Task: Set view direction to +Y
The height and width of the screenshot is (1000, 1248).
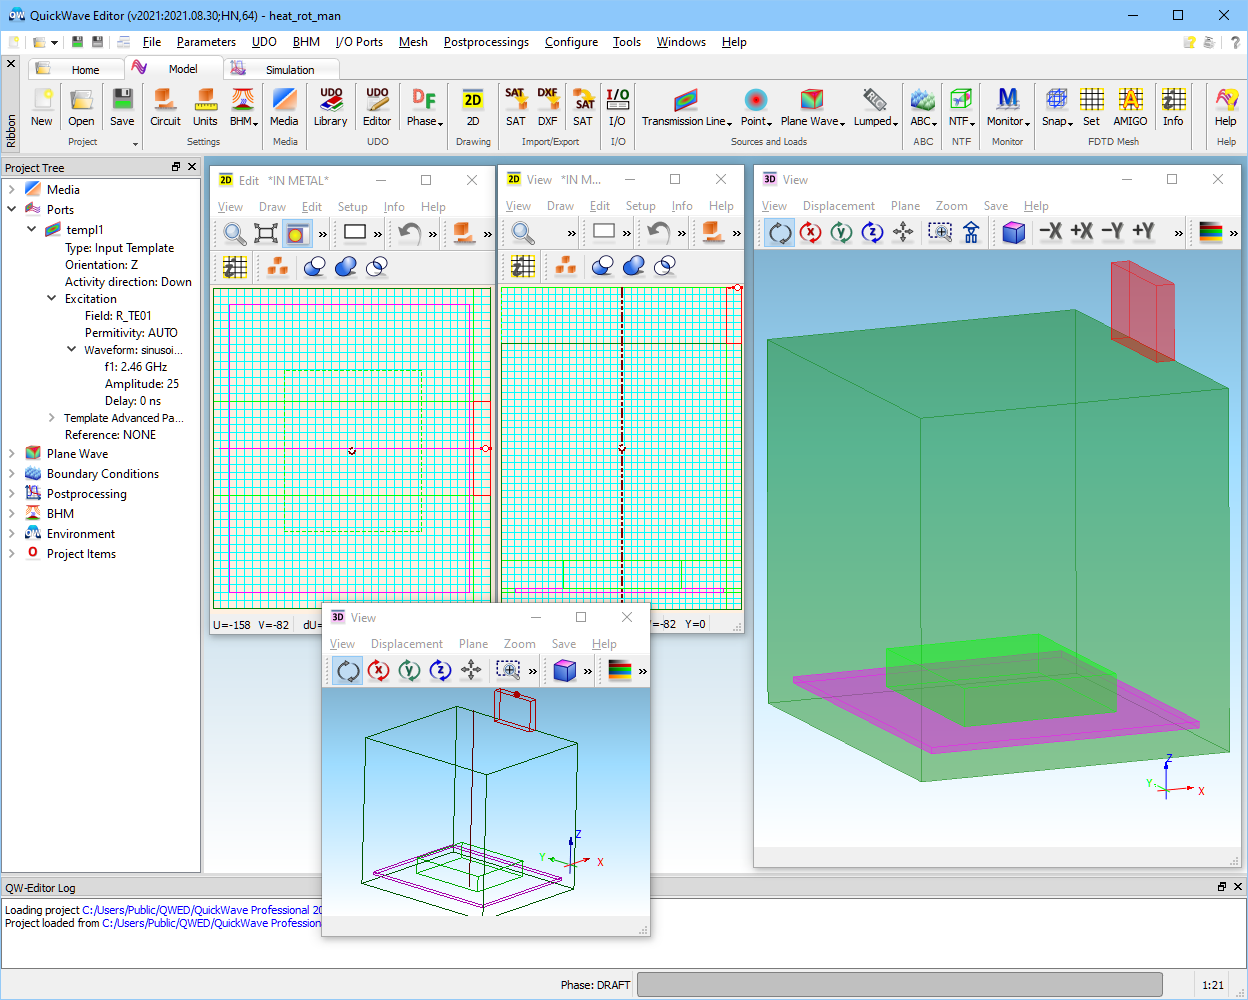Action: [1144, 232]
